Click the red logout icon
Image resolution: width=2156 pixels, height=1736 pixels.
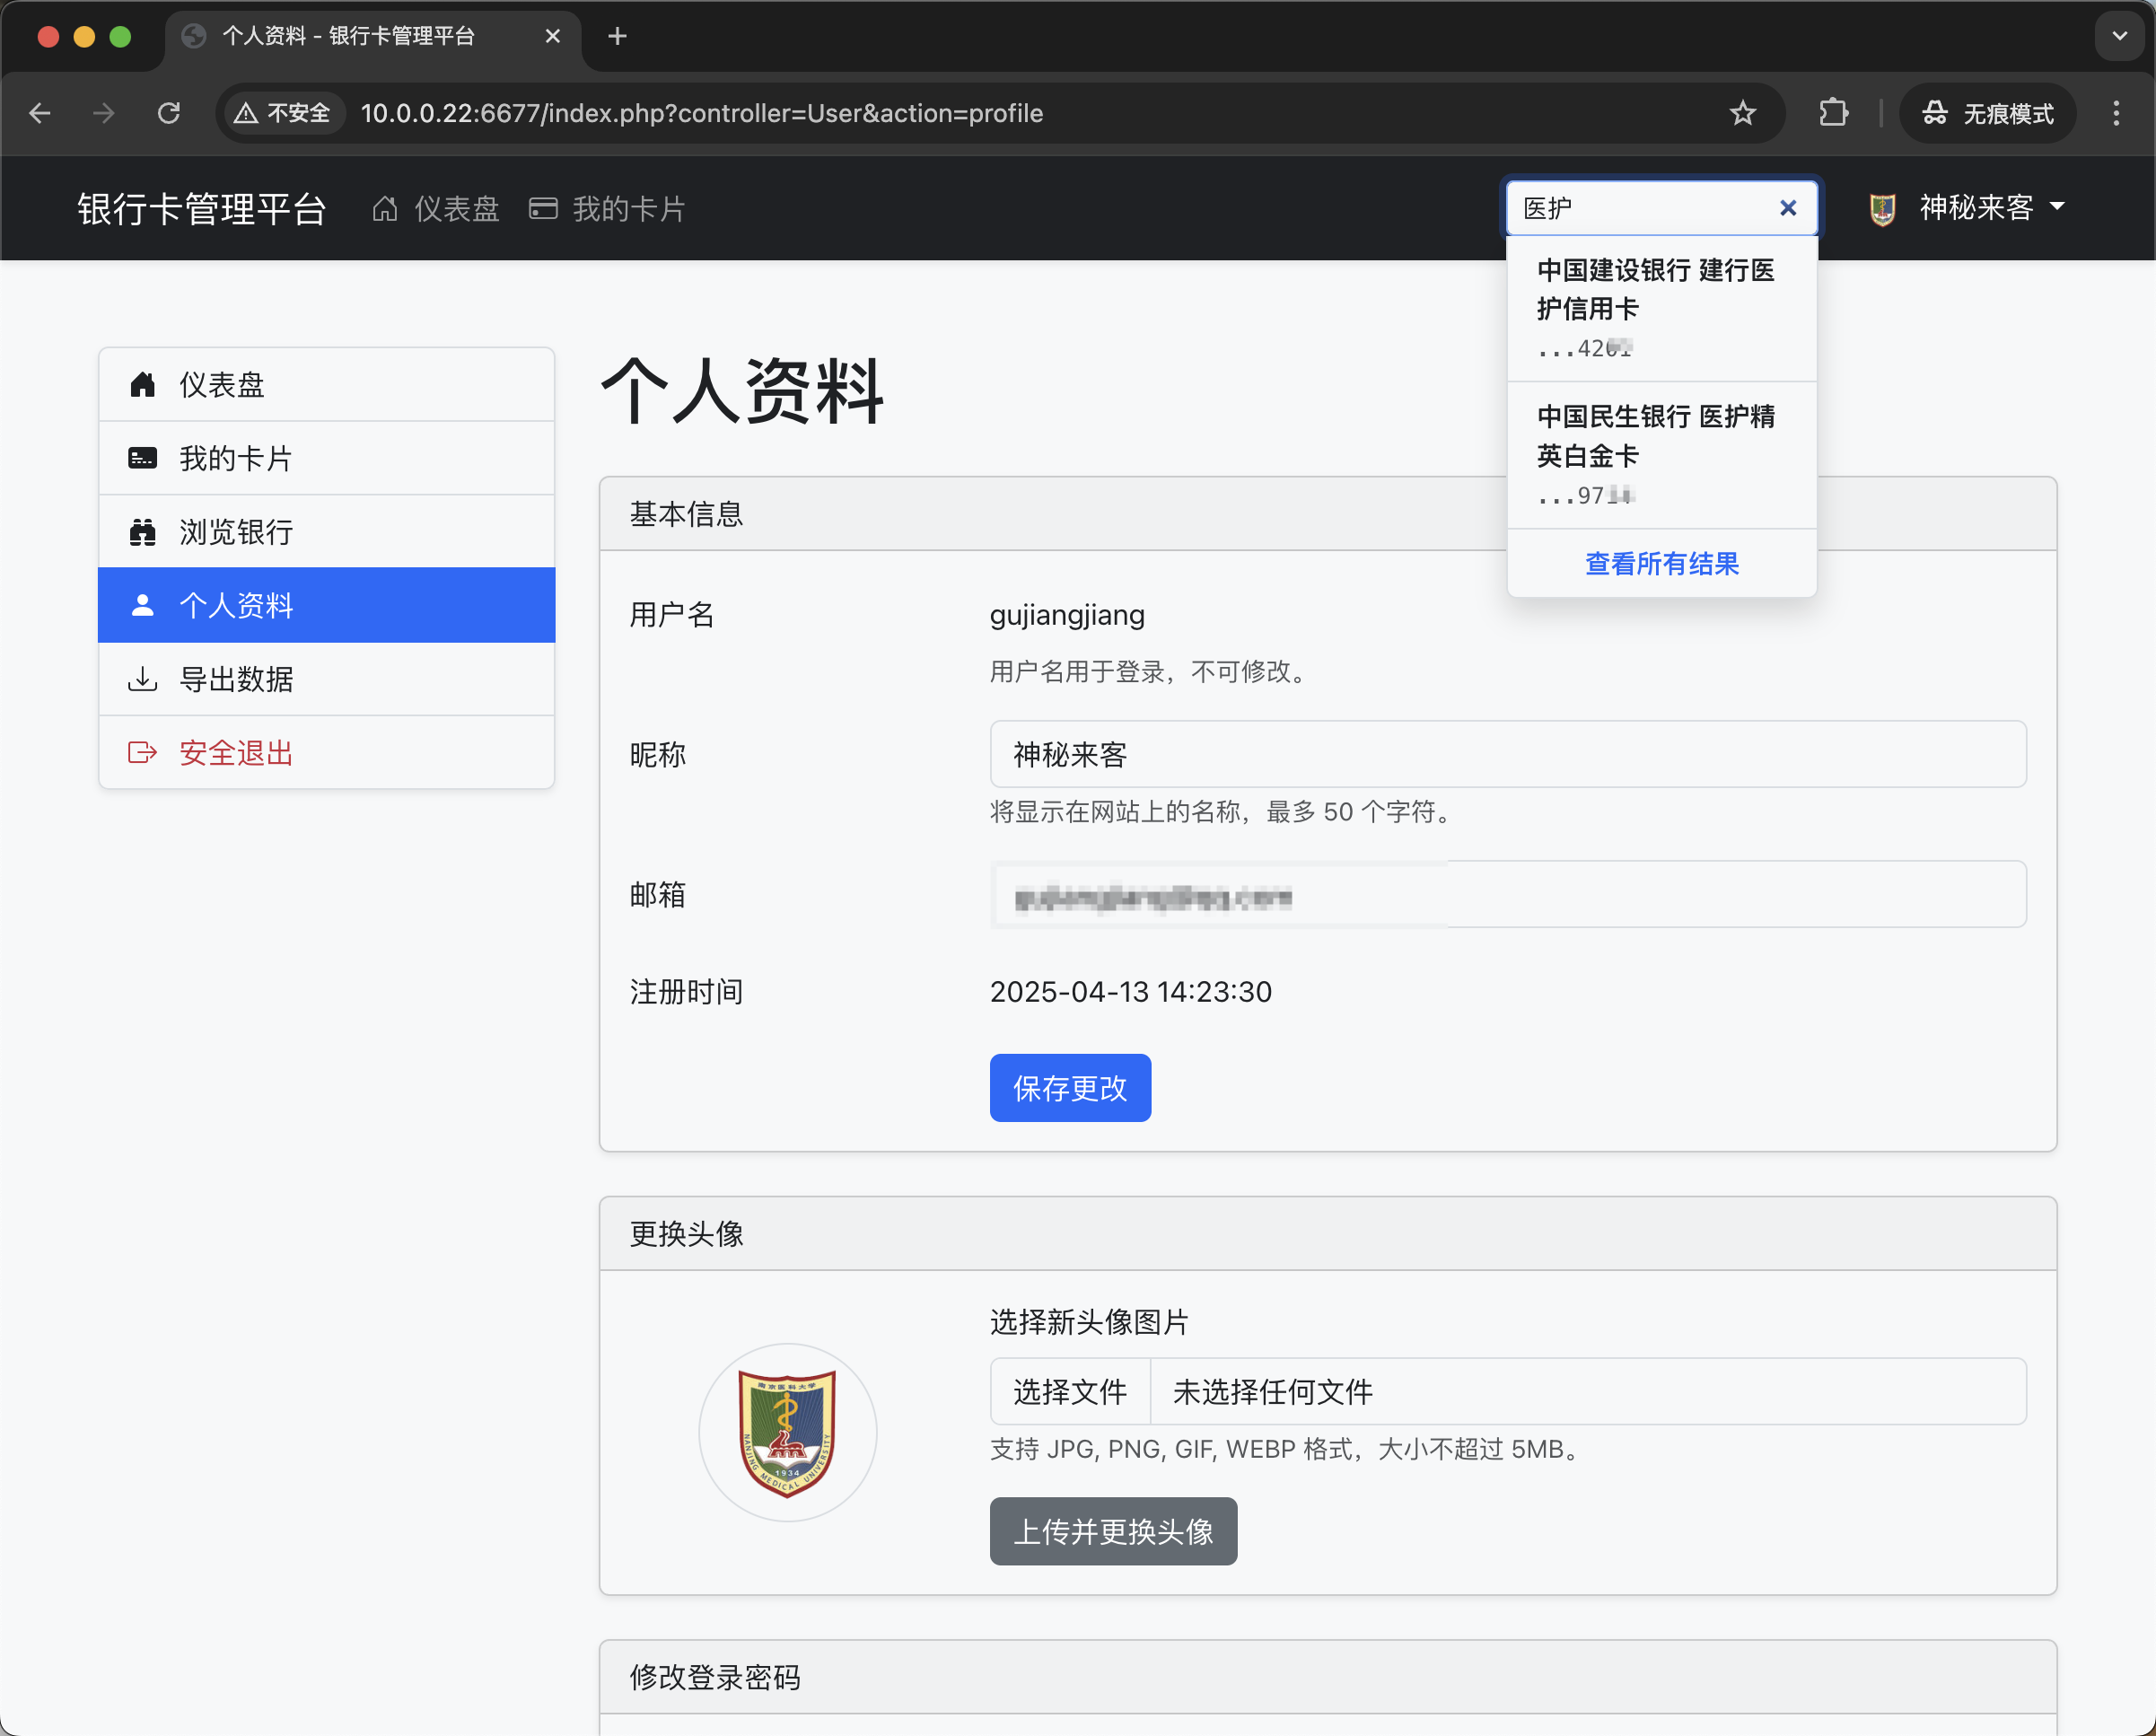point(143,752)
